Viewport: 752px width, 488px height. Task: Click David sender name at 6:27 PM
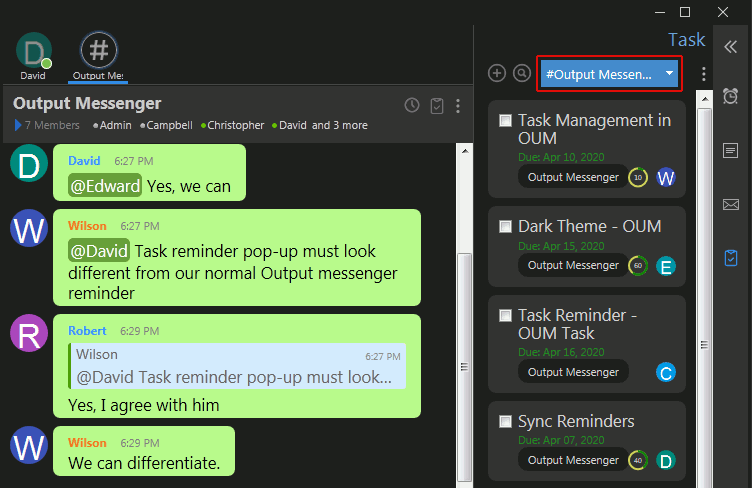click(84, 161)
